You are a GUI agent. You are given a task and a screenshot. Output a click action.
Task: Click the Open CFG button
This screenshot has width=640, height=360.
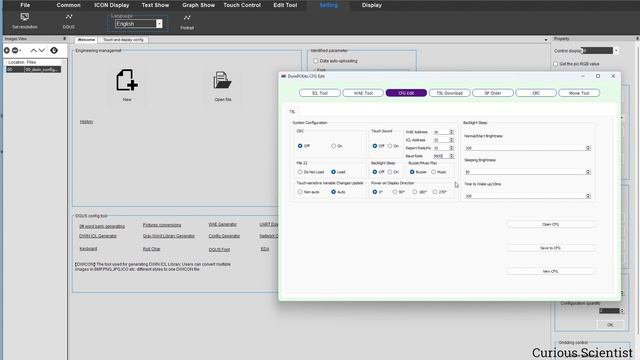(x=550, y=224)
